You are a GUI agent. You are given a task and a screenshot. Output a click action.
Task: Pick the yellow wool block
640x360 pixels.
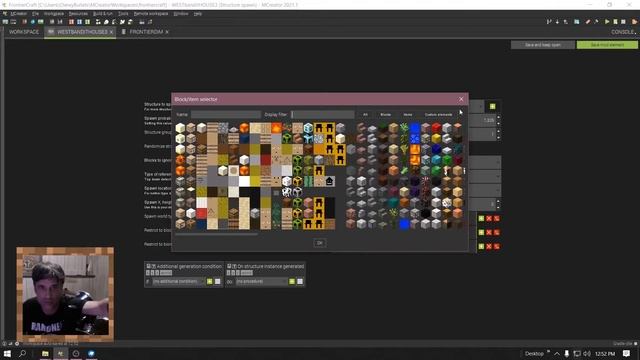click(x=436, y=138)
